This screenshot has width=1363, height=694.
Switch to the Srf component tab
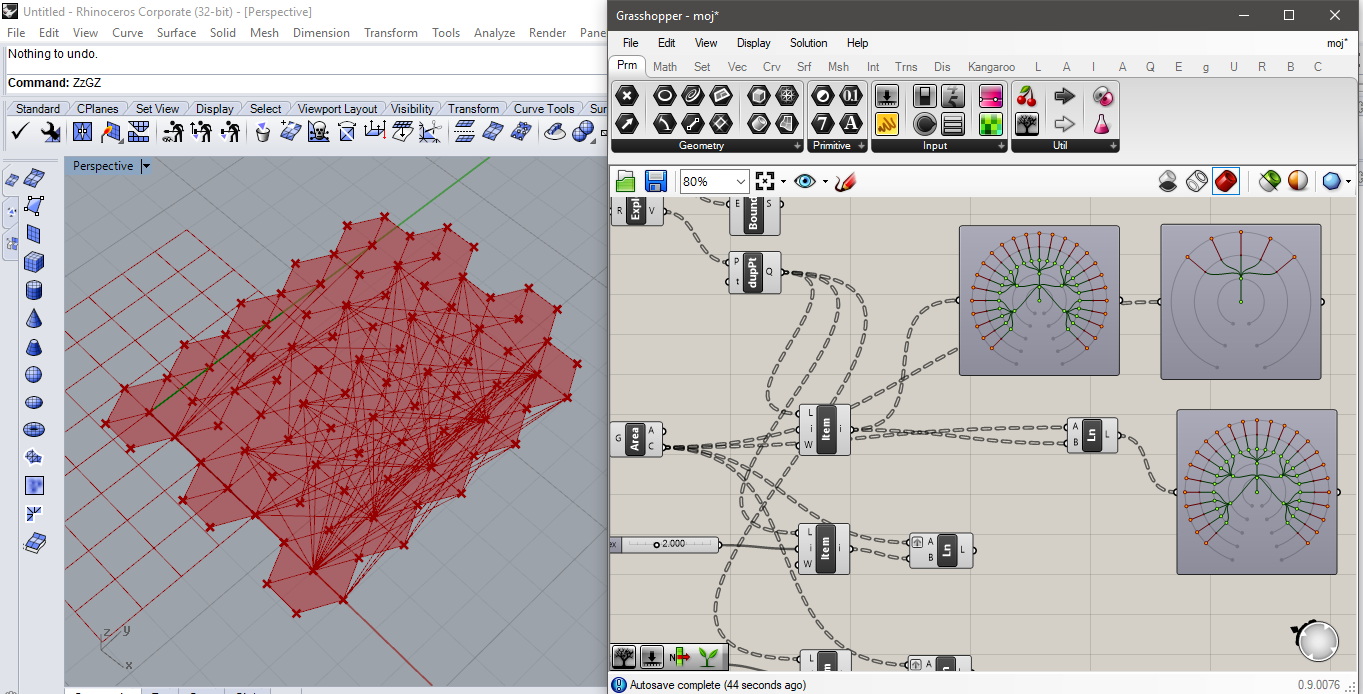[x=804, y=67]
